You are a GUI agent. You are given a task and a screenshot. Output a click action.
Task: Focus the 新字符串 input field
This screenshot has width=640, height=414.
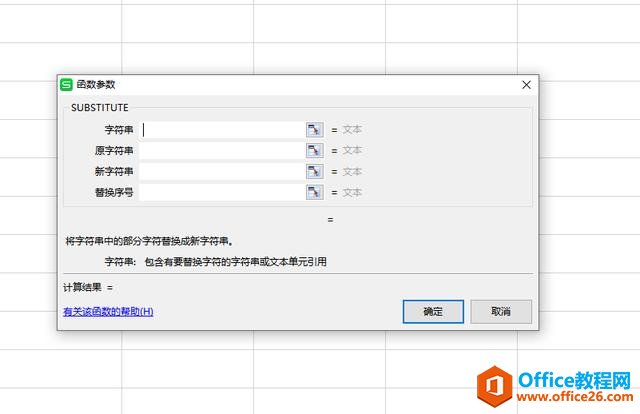click(222, 171)
